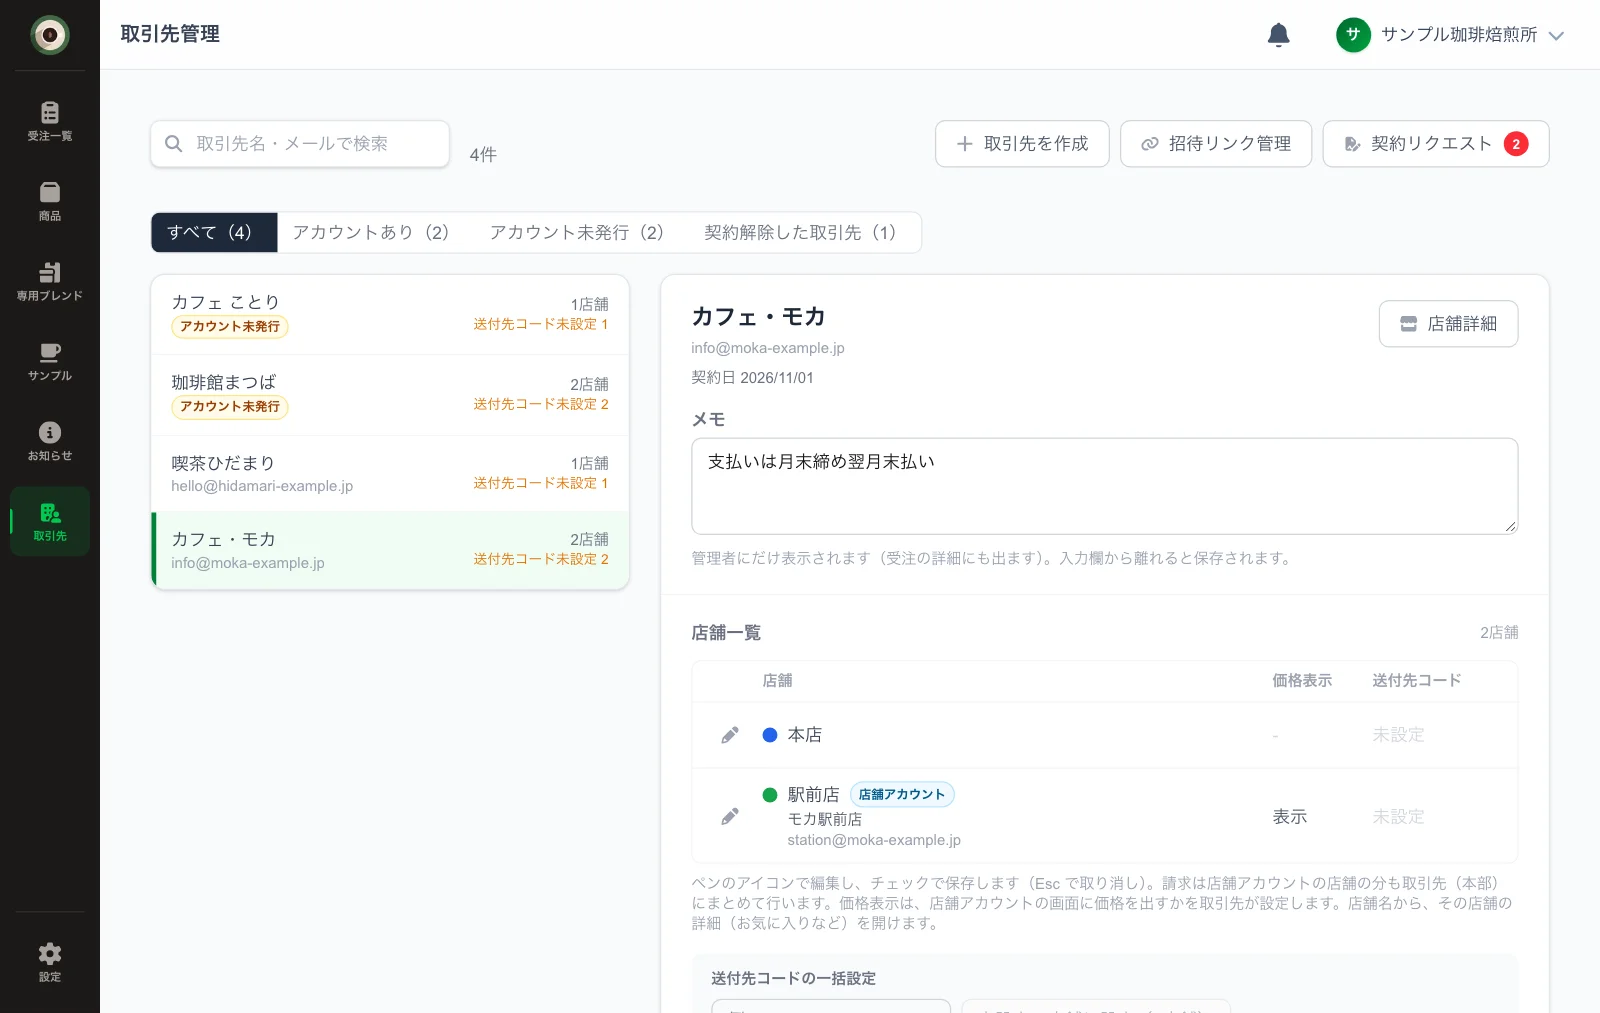This screenshot has width=1600, height=1013.
Task: Open 契約リクエスト button
Action: pos(1436,144)
